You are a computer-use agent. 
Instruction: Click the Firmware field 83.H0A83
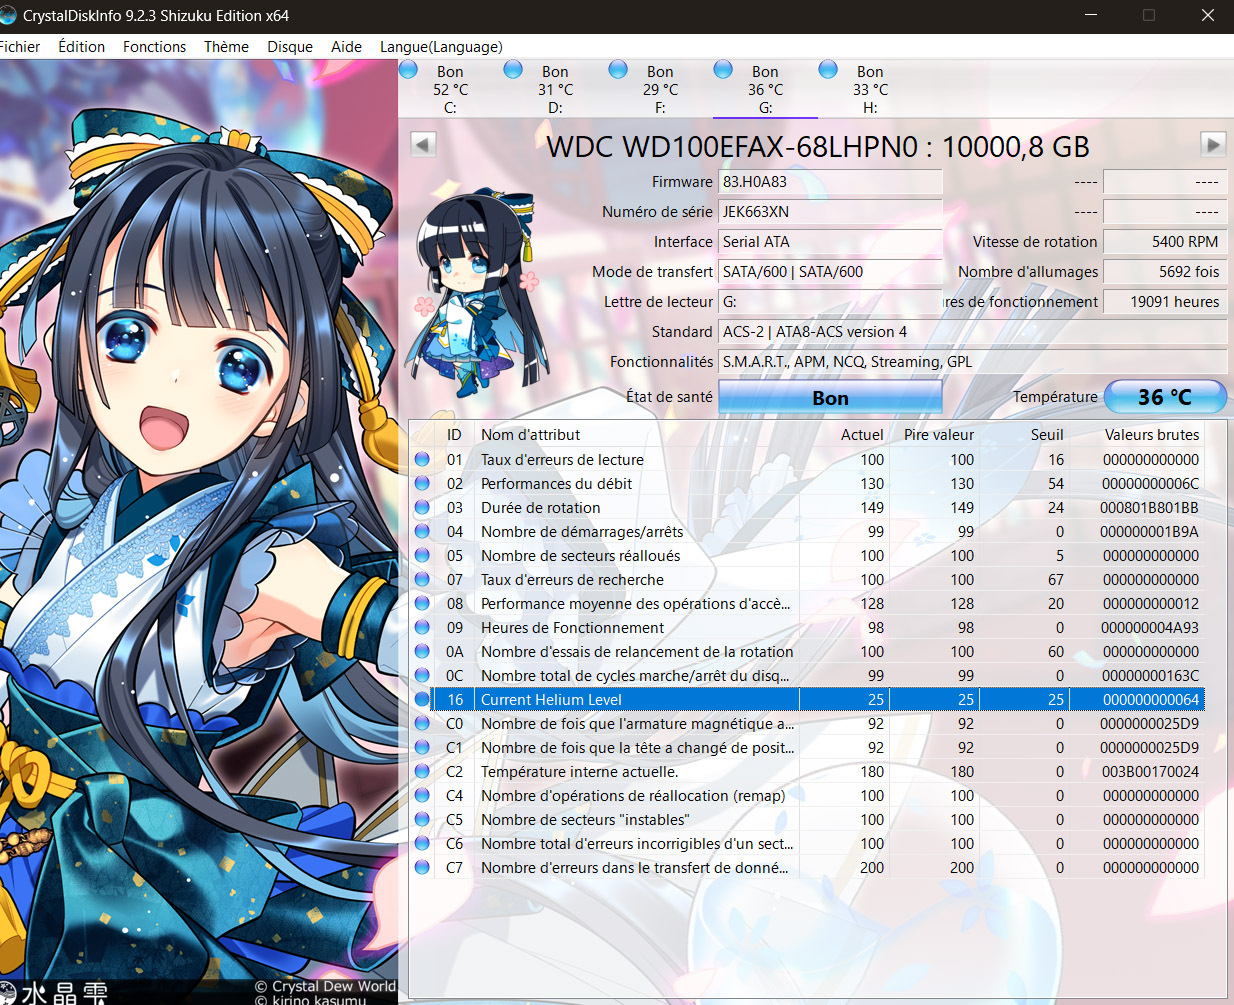(830, 182)
